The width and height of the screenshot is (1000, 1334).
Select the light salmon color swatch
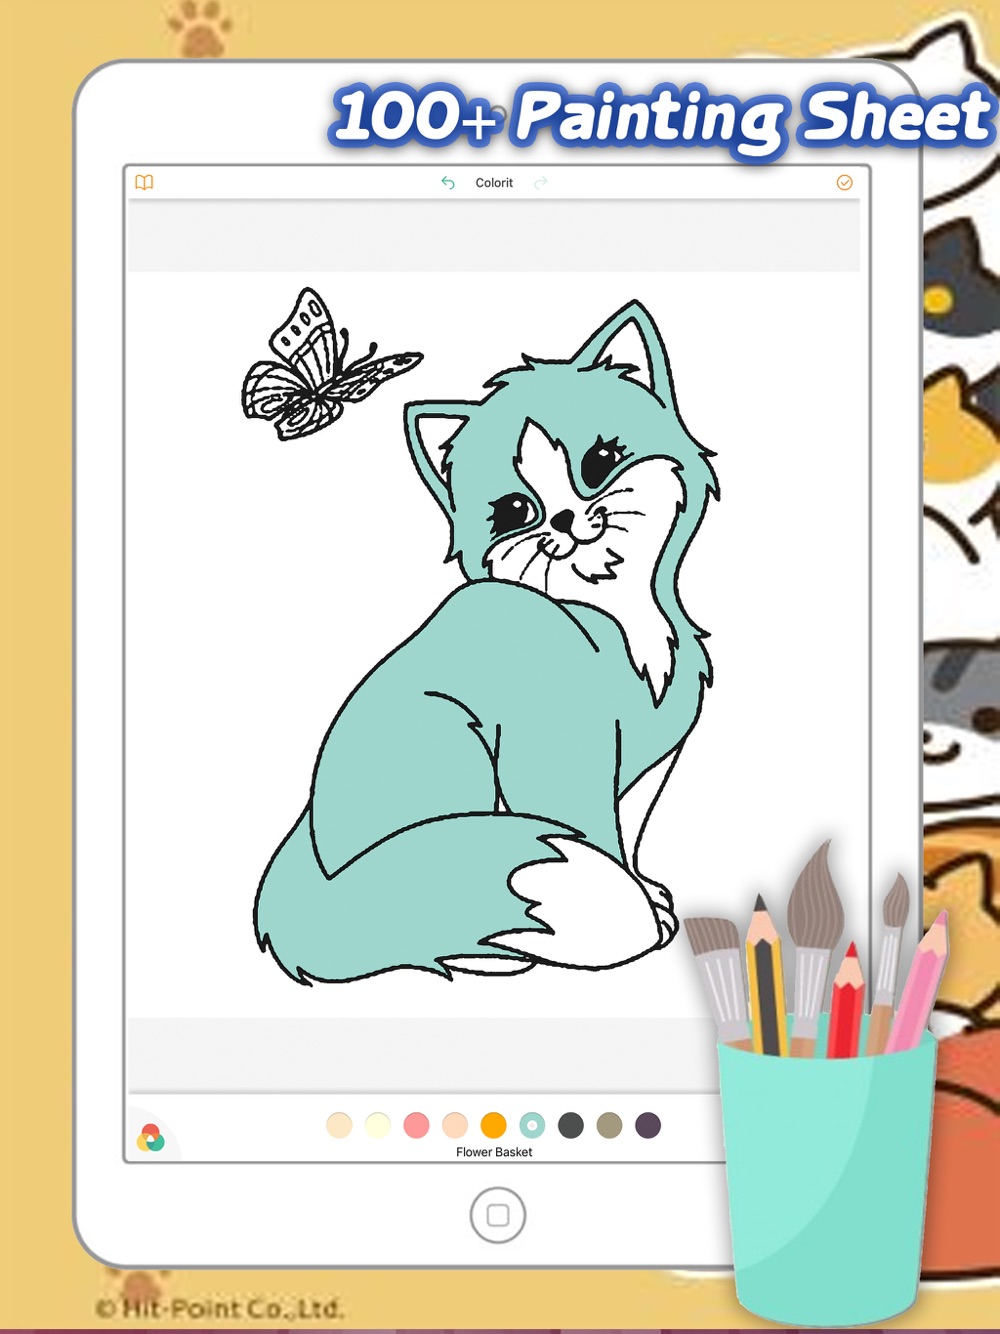[x=455, y=1125]
